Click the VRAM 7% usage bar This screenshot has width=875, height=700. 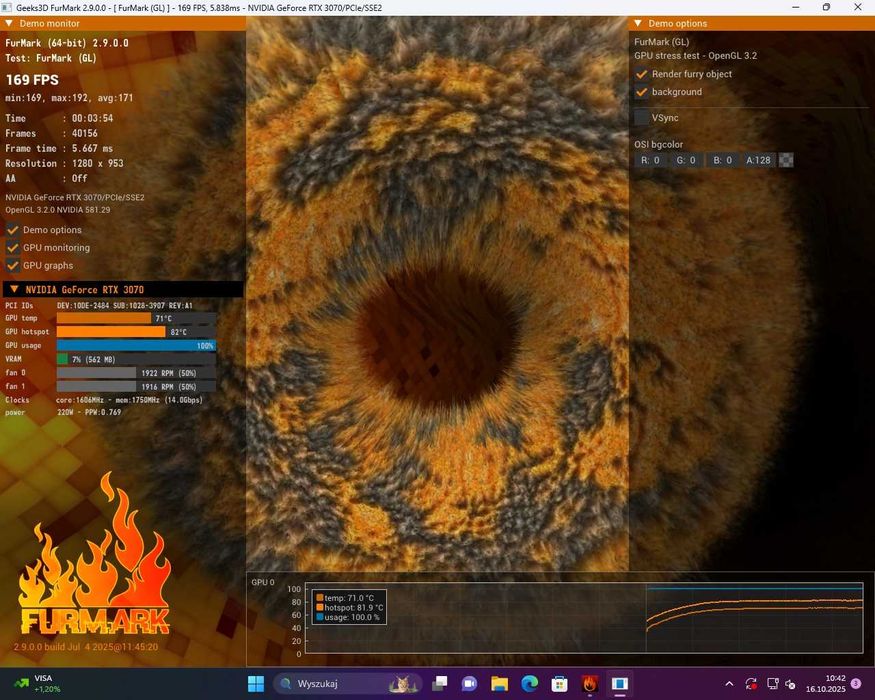(x=136, y=359)
